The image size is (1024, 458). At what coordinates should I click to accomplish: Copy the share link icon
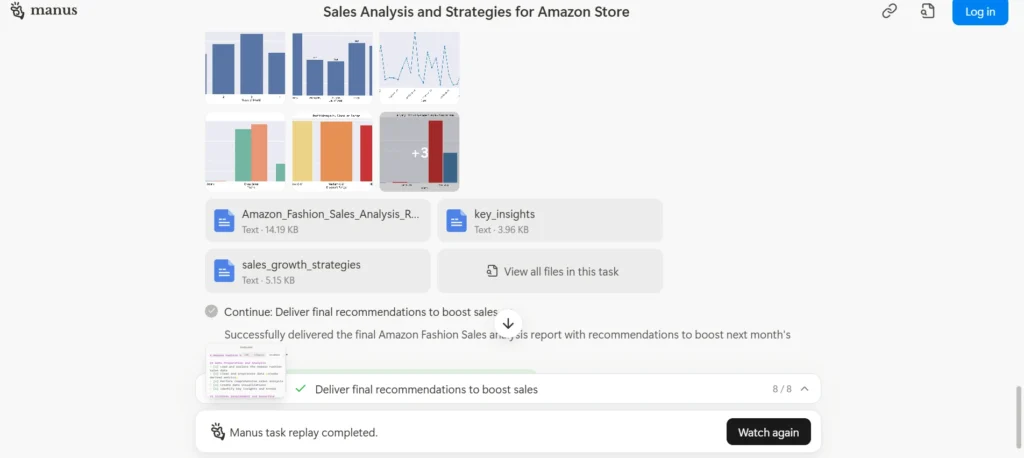click(889, 11)
